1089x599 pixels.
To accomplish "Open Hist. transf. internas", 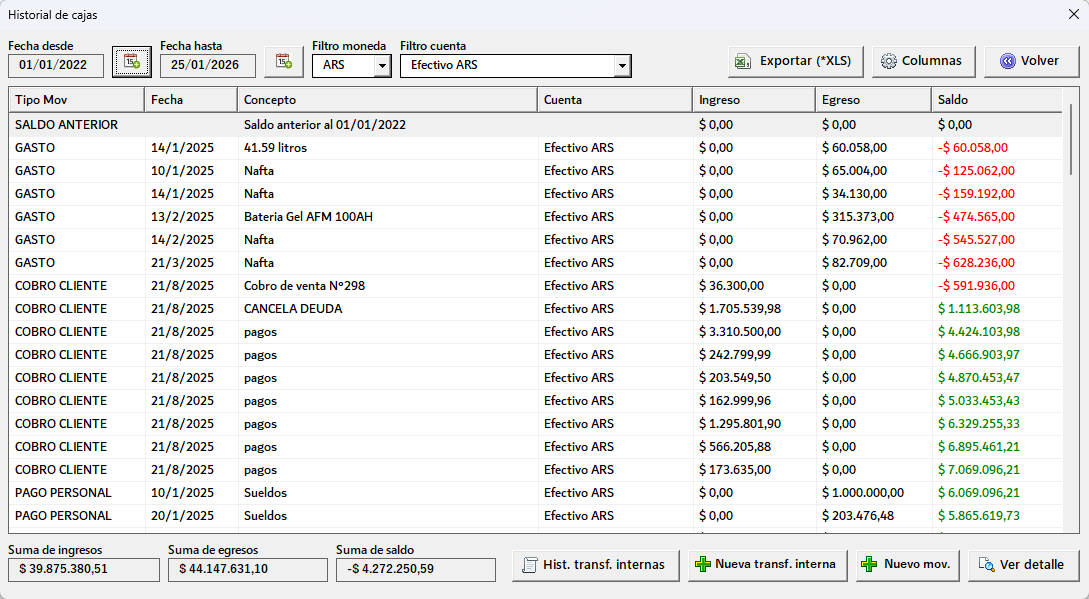I will coord(595,565).
